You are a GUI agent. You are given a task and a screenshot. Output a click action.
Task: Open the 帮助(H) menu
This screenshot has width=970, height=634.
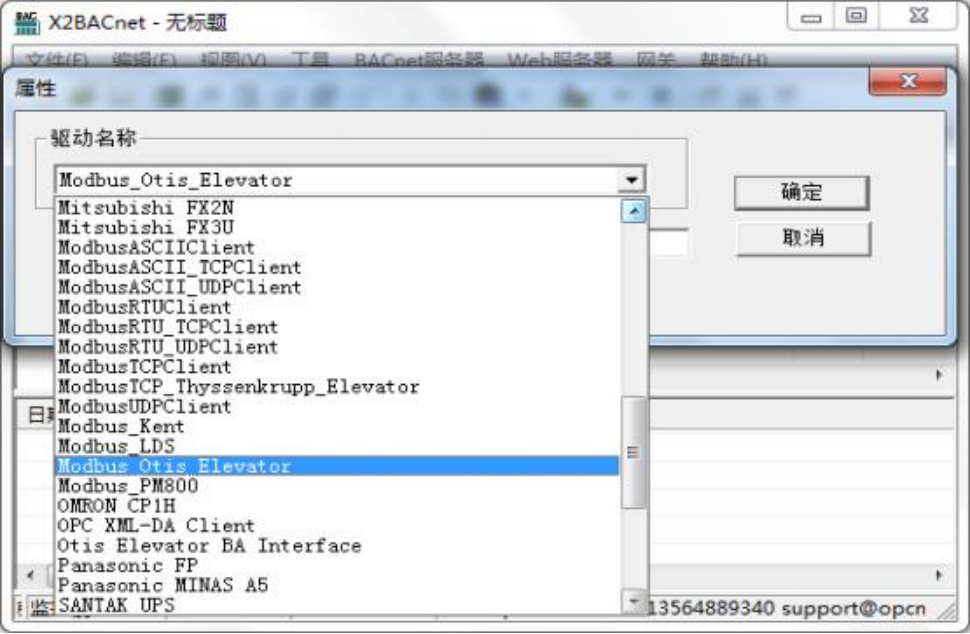733,60
